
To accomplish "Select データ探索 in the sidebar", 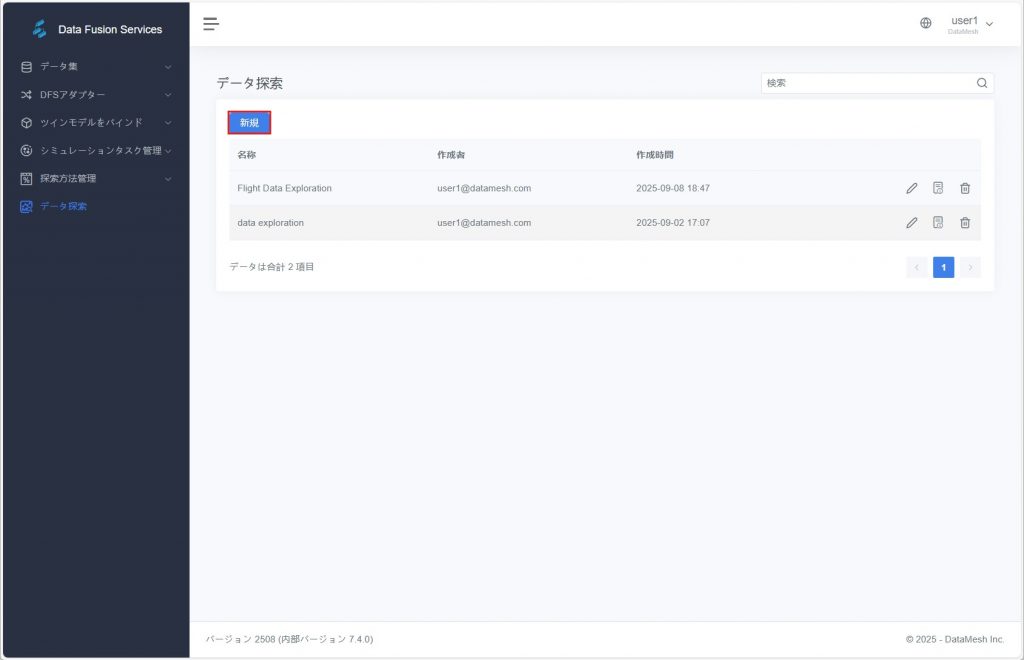I will 63,207.
